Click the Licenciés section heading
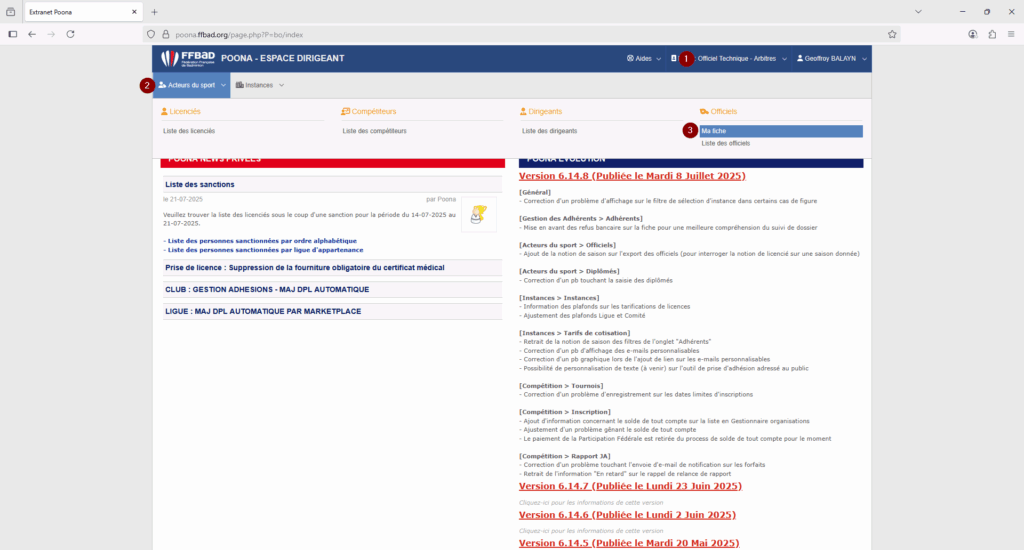Screen dimensions: 1024x550 pos(185,112)
